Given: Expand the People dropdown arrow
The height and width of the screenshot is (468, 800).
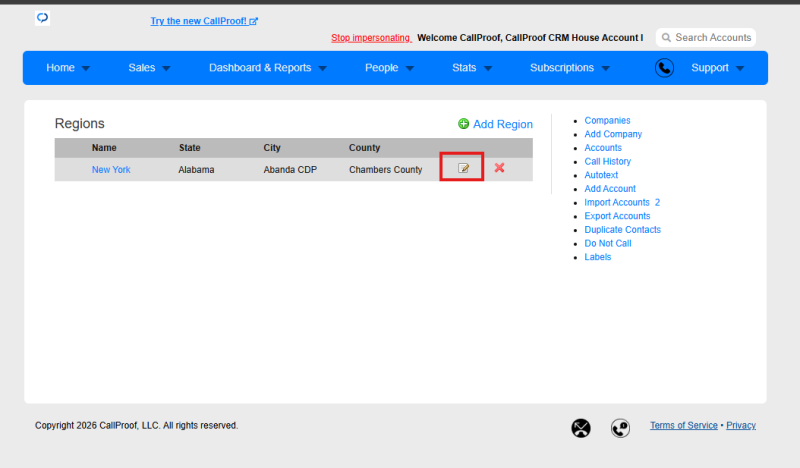Looking at the screenshot, I should coord(410,68).
